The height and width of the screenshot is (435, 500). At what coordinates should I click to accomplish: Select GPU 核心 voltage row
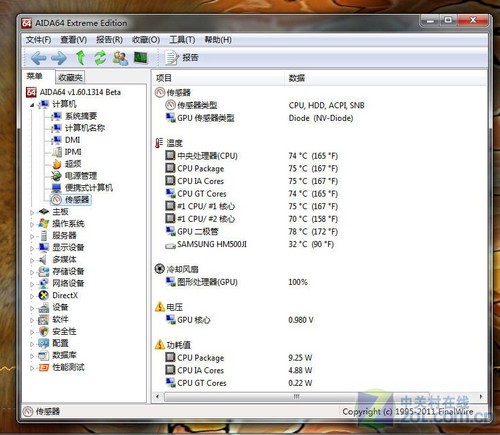pos(240,320)
